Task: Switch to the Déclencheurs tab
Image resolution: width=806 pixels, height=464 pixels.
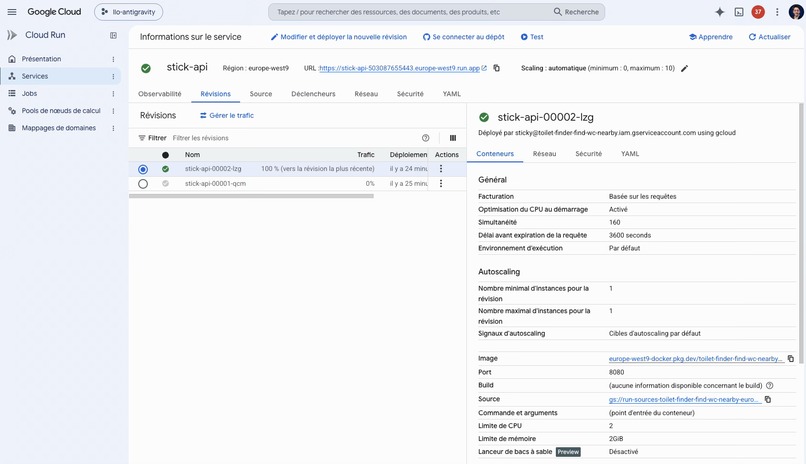Action: 313,94
